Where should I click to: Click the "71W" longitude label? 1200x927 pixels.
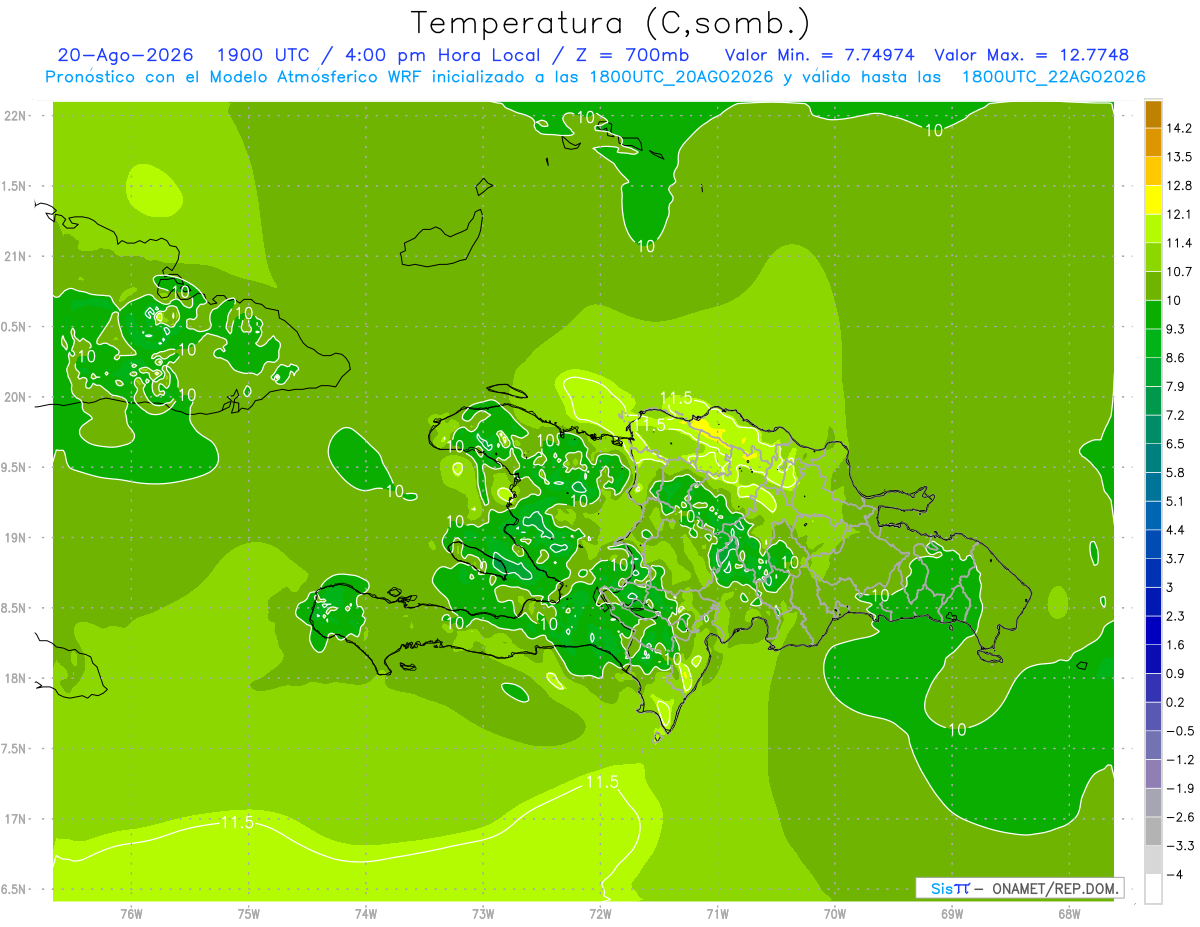(717, 914)
